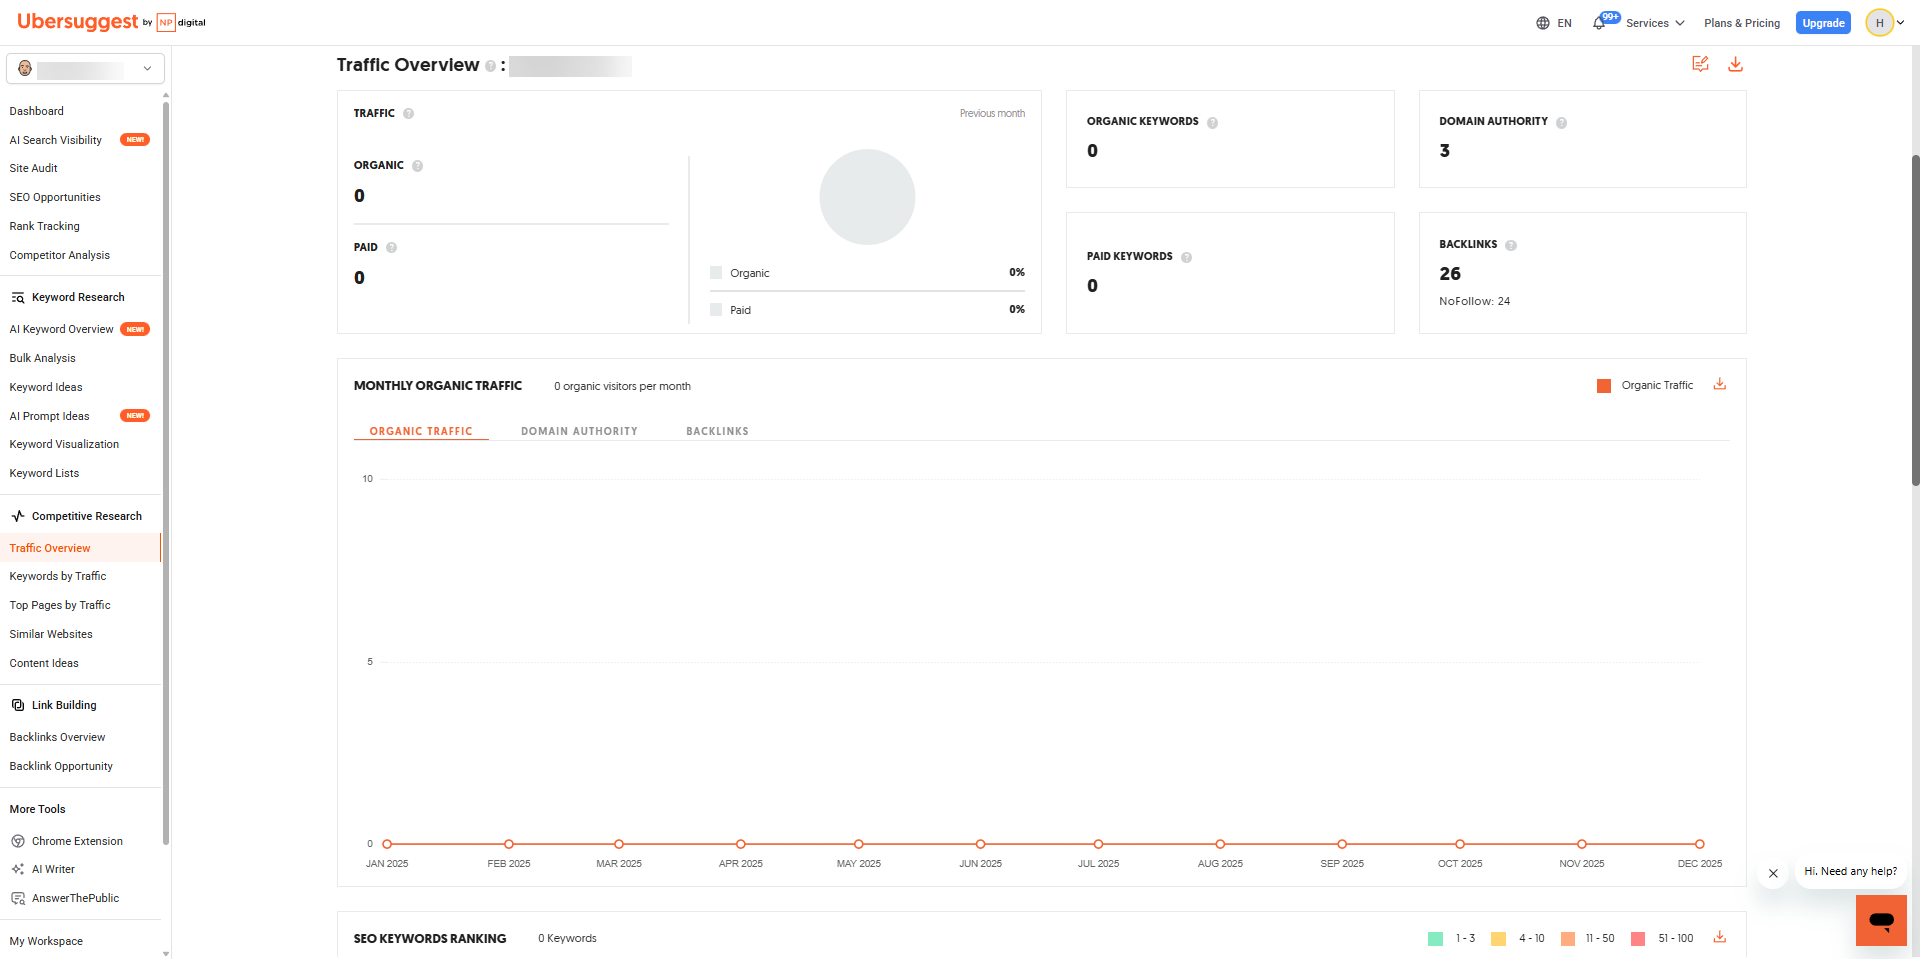Open Keywords by Traffic in sidebar

tap(58, 576)
